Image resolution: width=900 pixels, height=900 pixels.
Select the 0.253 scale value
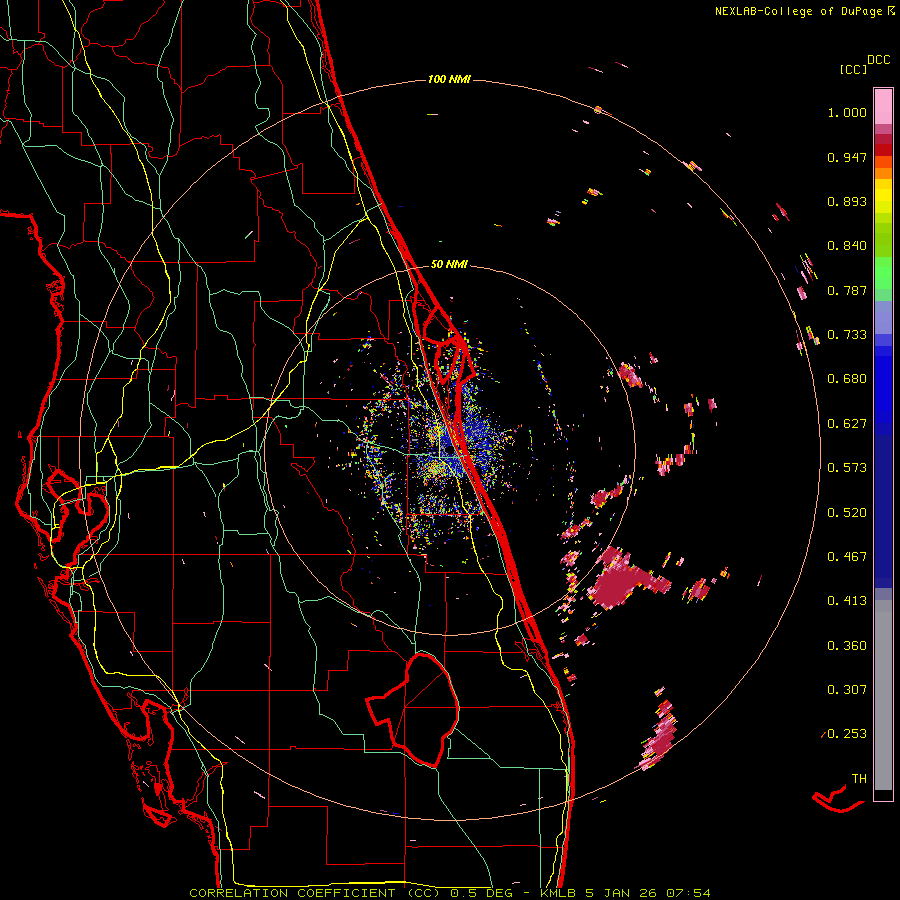point(847,734)
